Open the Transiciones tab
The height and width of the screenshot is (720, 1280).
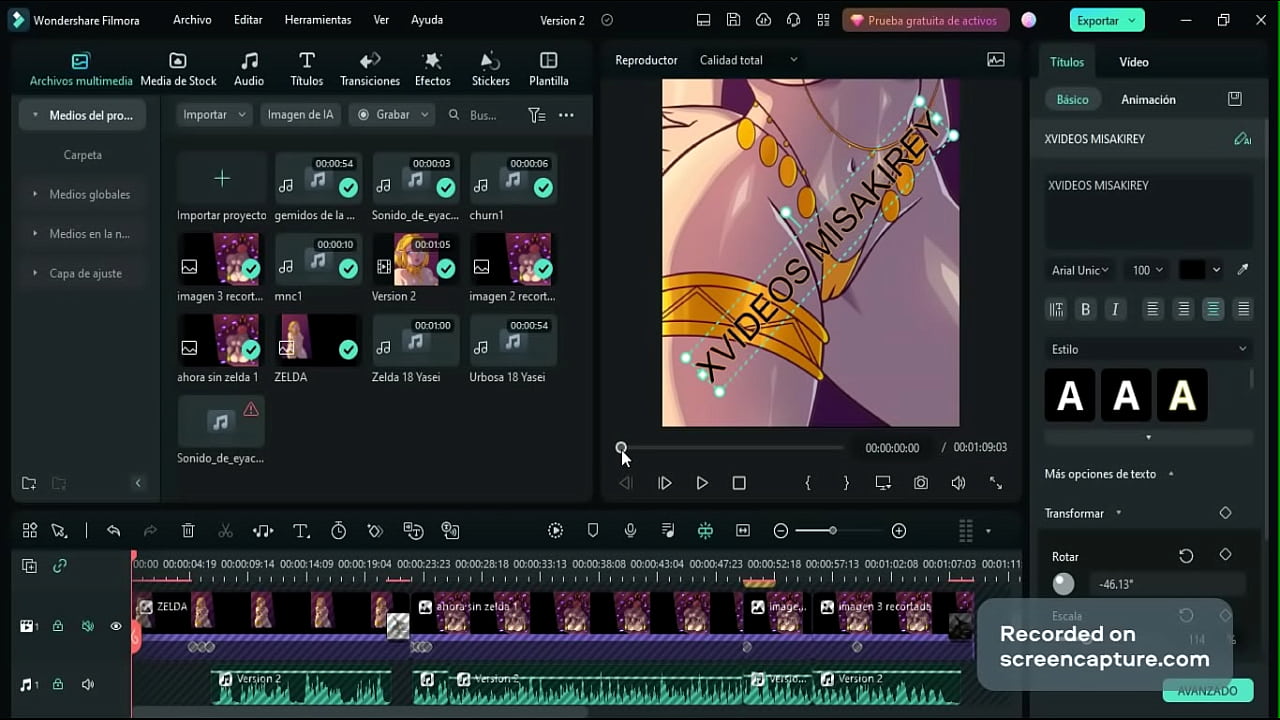point(370,69)
